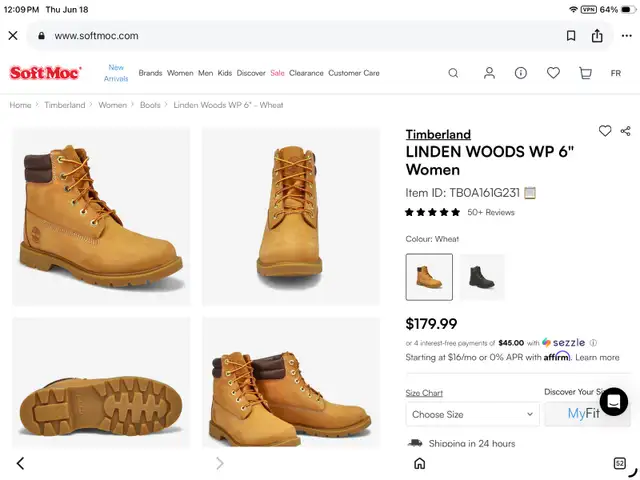Viewport: 640px width, 480px height.
Task: Open Customer Care menu
Action: [x=354, y=73]
